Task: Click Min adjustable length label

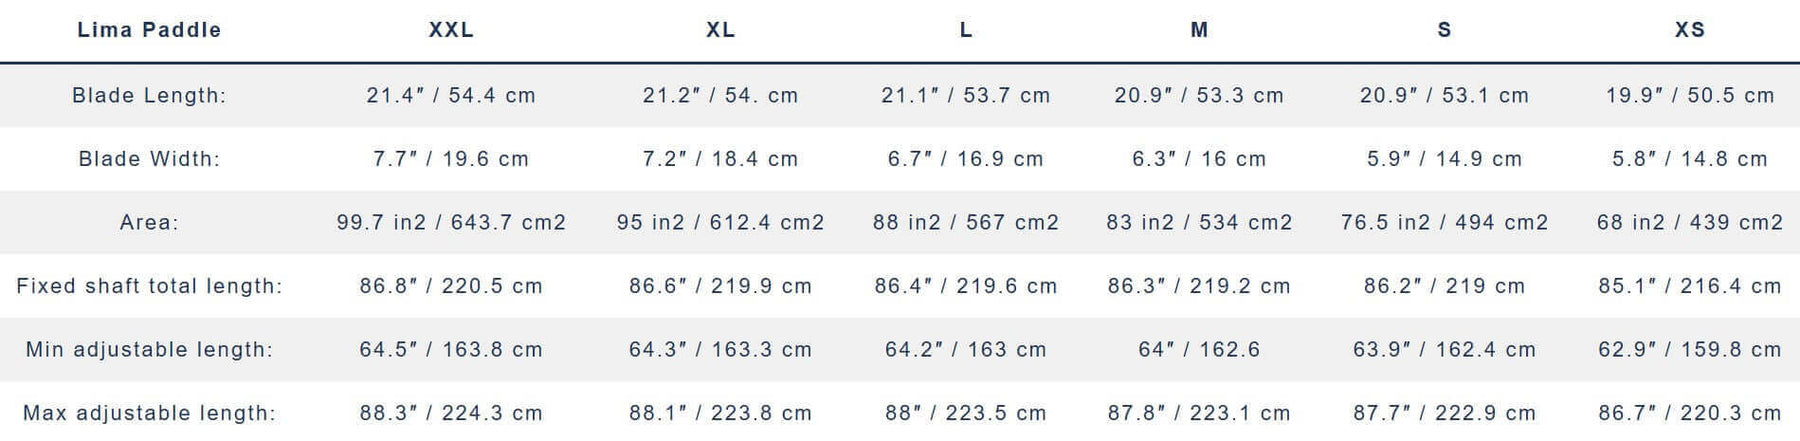Action: (x=149, y=349)
